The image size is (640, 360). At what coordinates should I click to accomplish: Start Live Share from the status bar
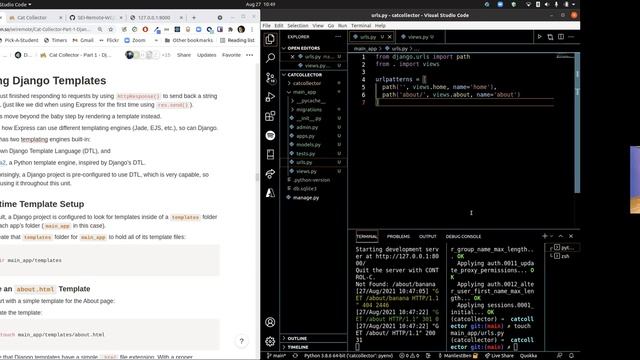[x=499, y=356]
